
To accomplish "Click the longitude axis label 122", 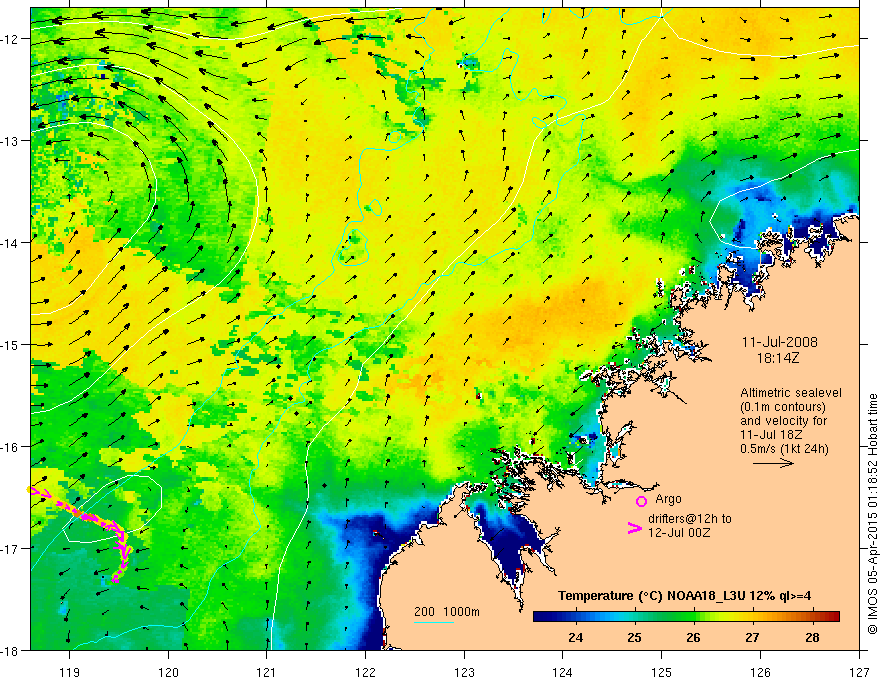I will [365, 672].
